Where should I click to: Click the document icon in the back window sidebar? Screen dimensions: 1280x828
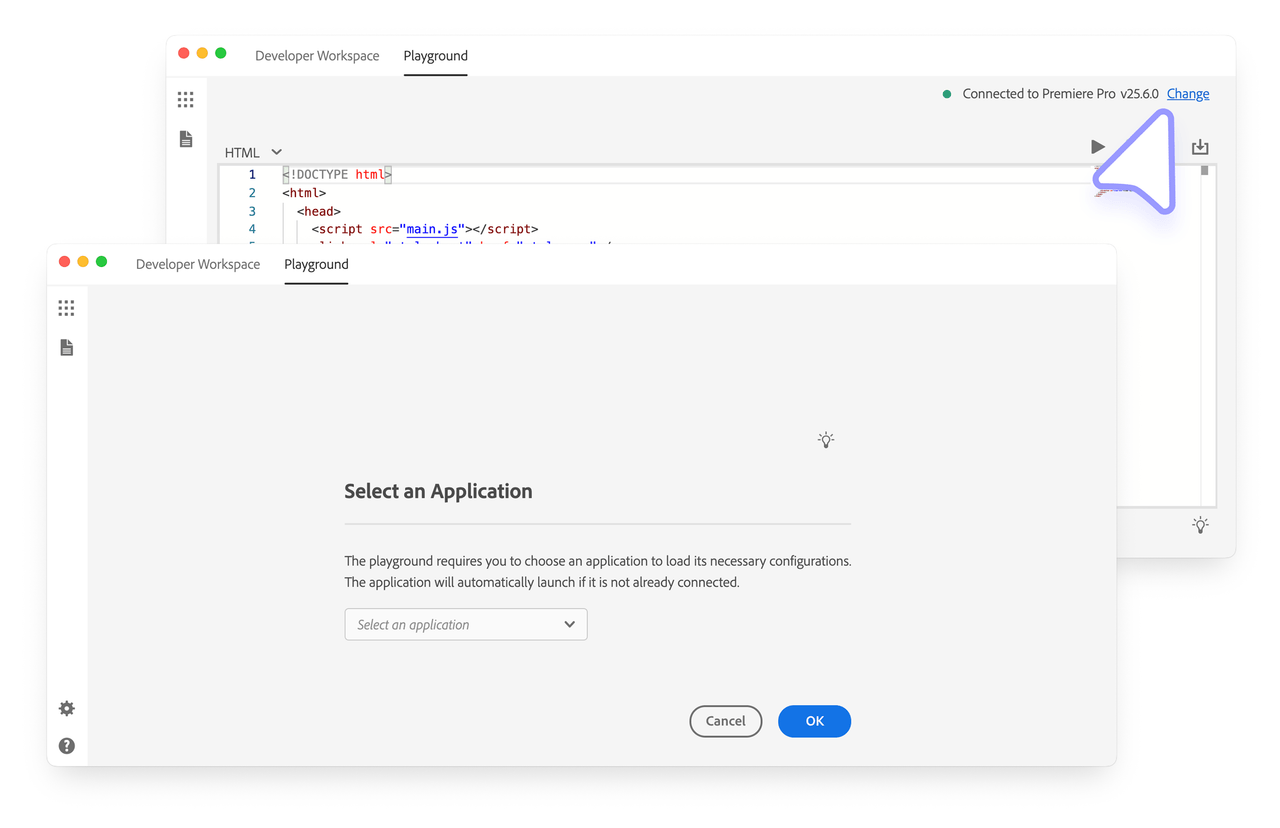[x=185, y=139]
